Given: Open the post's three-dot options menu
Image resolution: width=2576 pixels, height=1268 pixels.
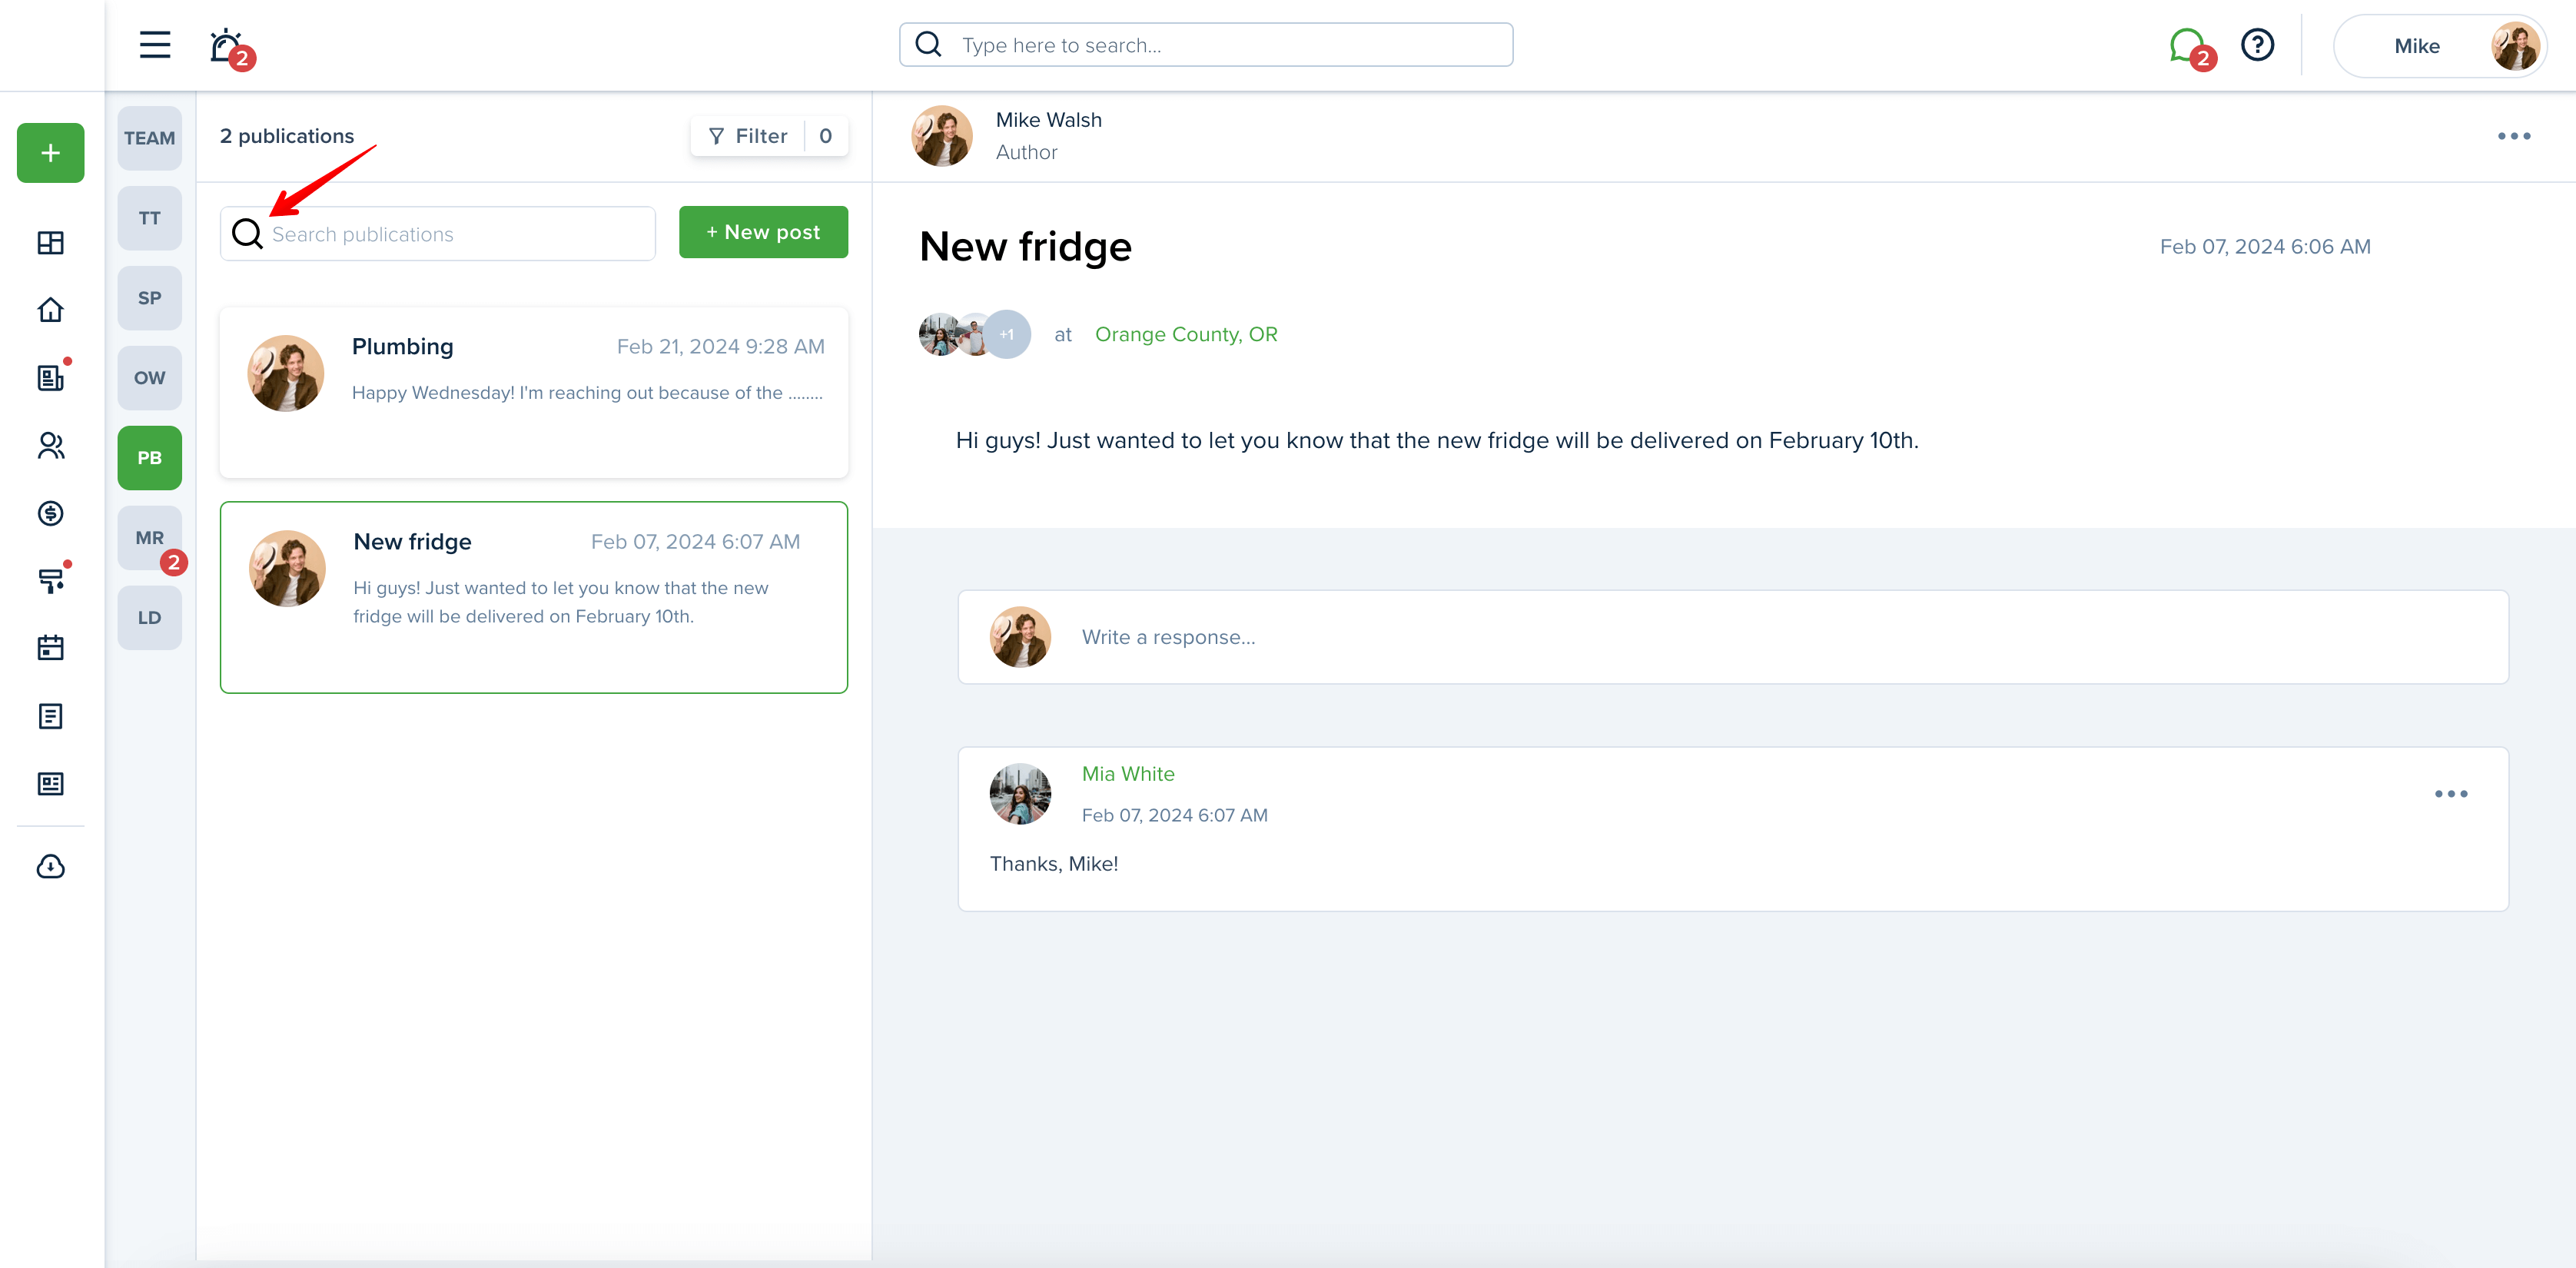Looking at the screenshot, I should tap(2514, 136).
